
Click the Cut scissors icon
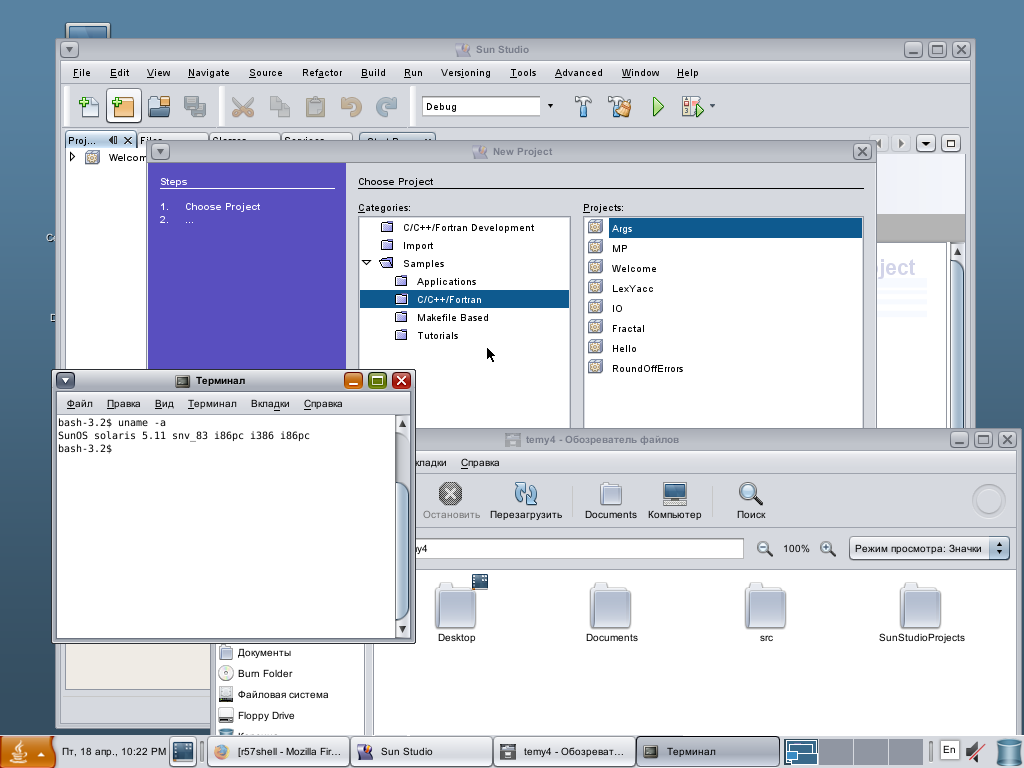[243, 106]
